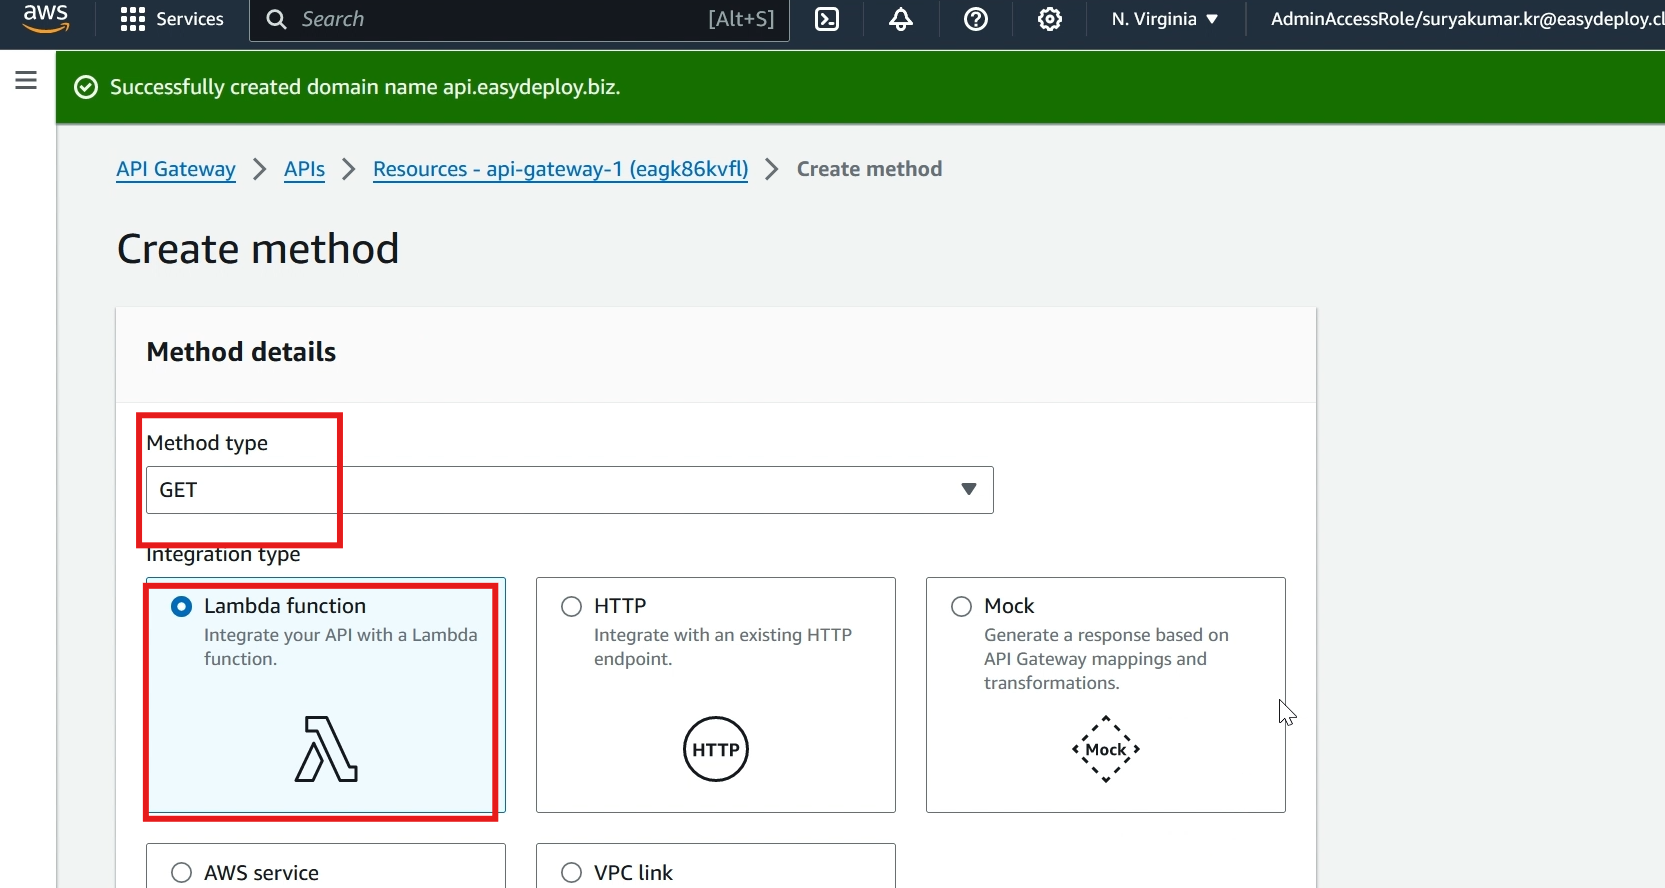Select the HTTP integration radio button

click(571, 606)
